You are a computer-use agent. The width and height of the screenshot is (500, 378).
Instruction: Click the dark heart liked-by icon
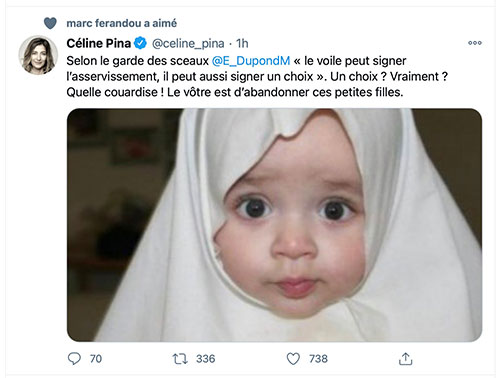[50, 23]
